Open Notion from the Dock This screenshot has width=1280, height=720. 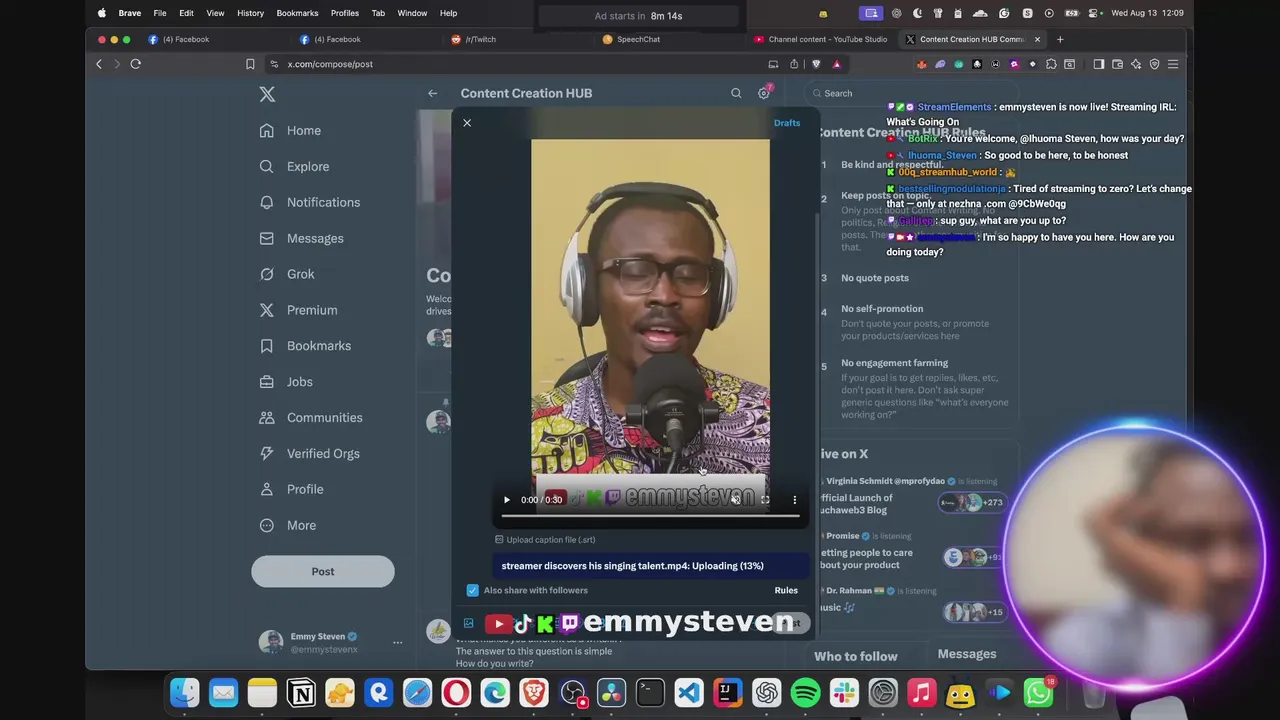pyautogui.click(x=301, y=693)
